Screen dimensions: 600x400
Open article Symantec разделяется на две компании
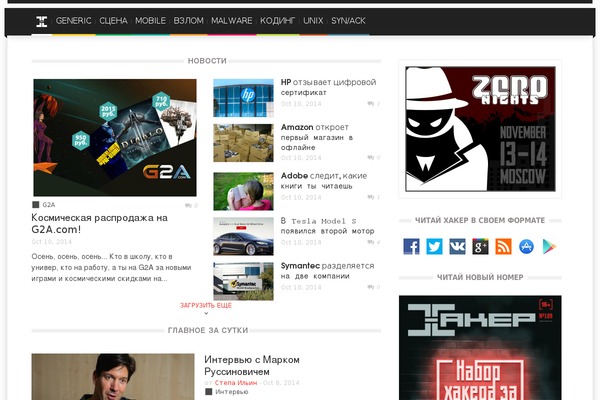click(x=327, y=271)
